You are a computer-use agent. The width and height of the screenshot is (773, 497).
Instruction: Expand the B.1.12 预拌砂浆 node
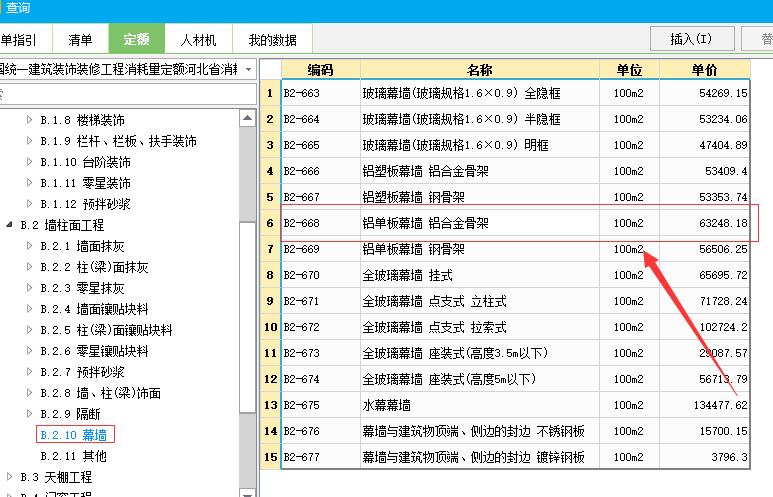29,204
